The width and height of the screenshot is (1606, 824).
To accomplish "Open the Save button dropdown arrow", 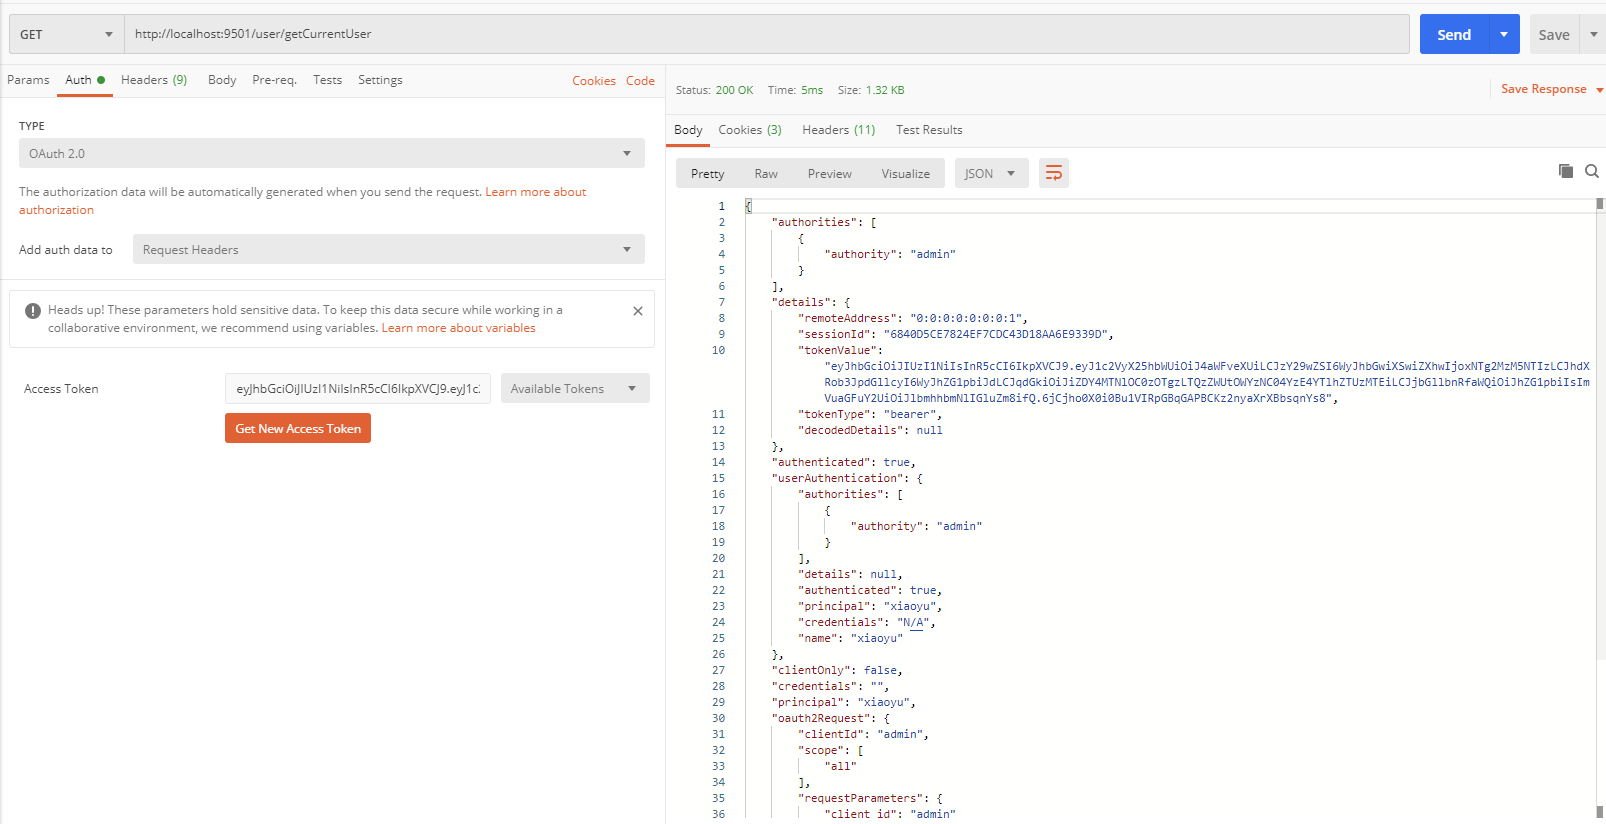I will click(x=1593, y=34).
